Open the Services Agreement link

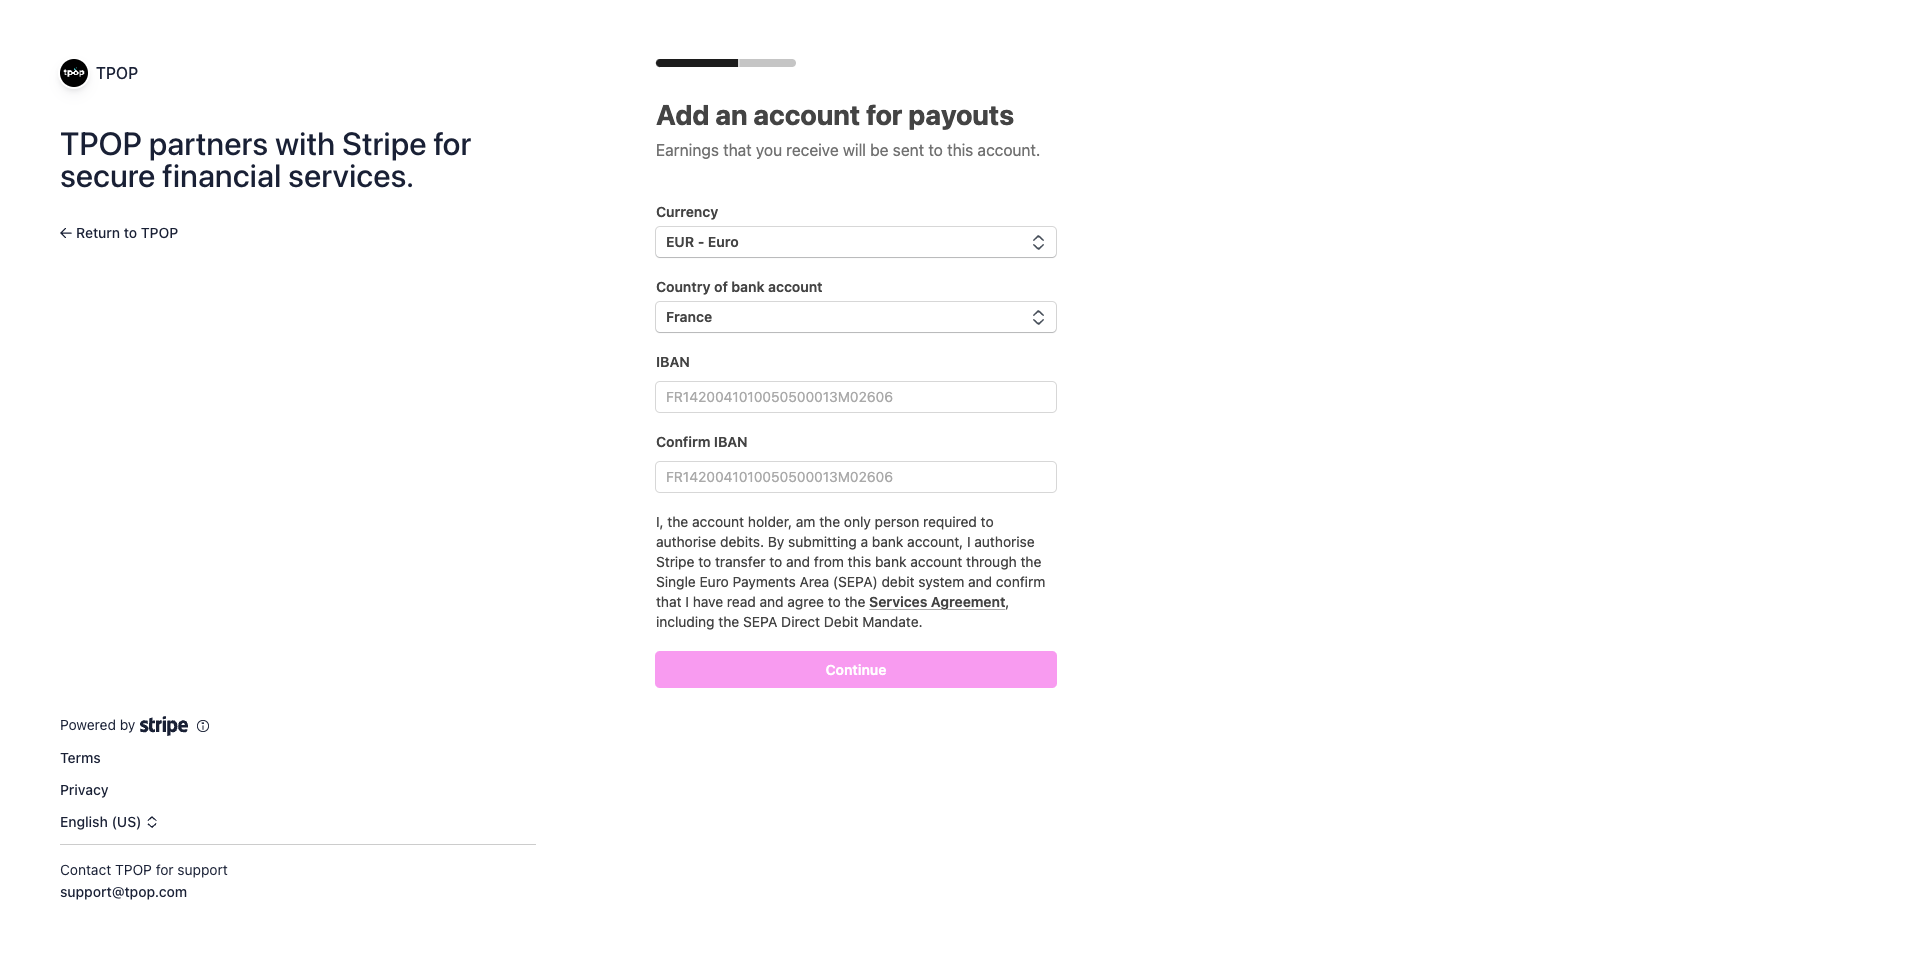[x=936, y=602]
